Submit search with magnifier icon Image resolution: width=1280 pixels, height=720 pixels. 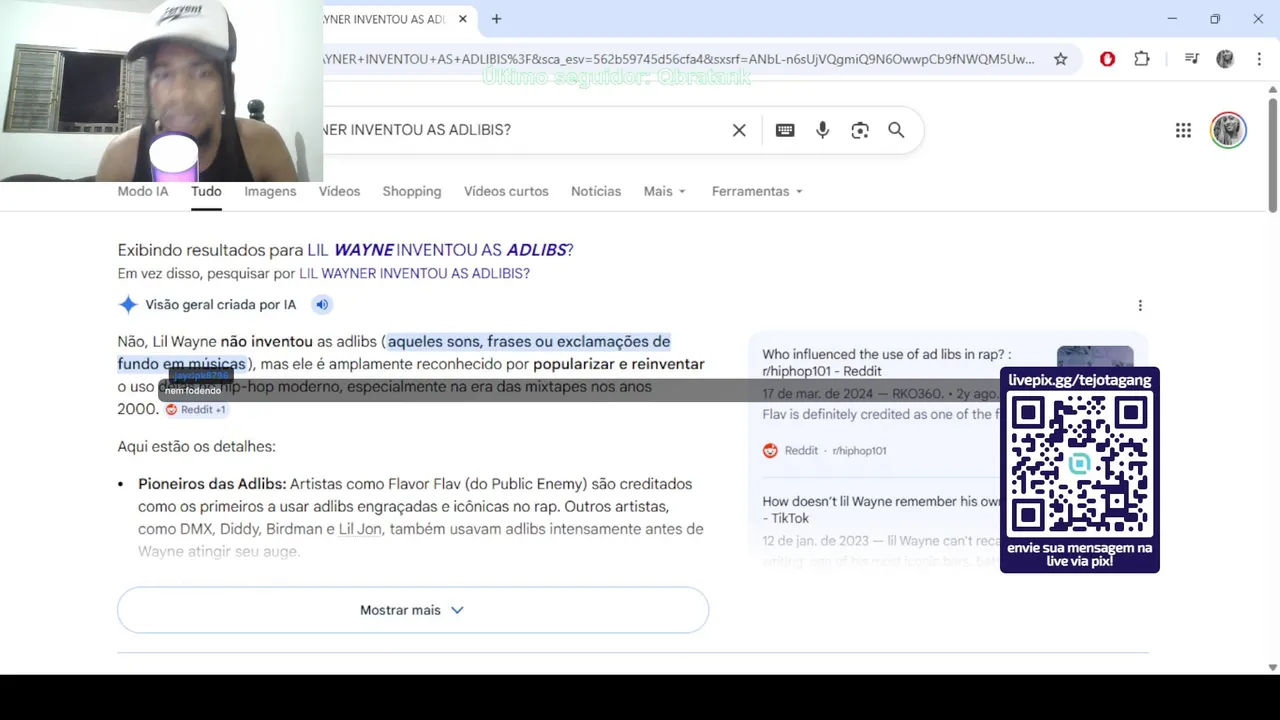click(x=896, y=130)
